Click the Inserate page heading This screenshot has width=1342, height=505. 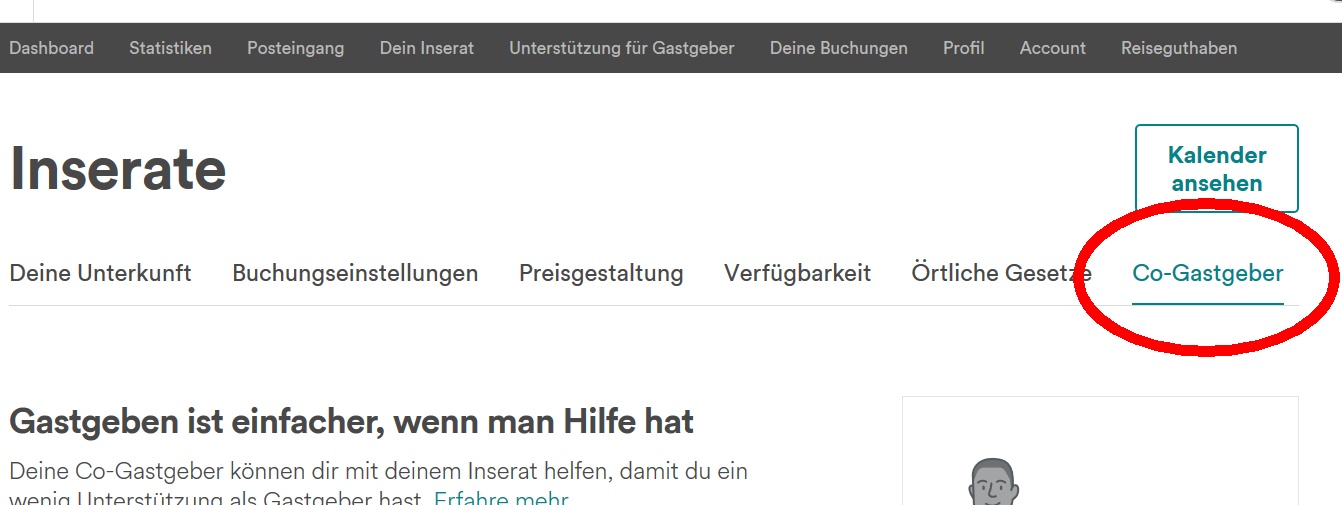(x=118, y=169)
